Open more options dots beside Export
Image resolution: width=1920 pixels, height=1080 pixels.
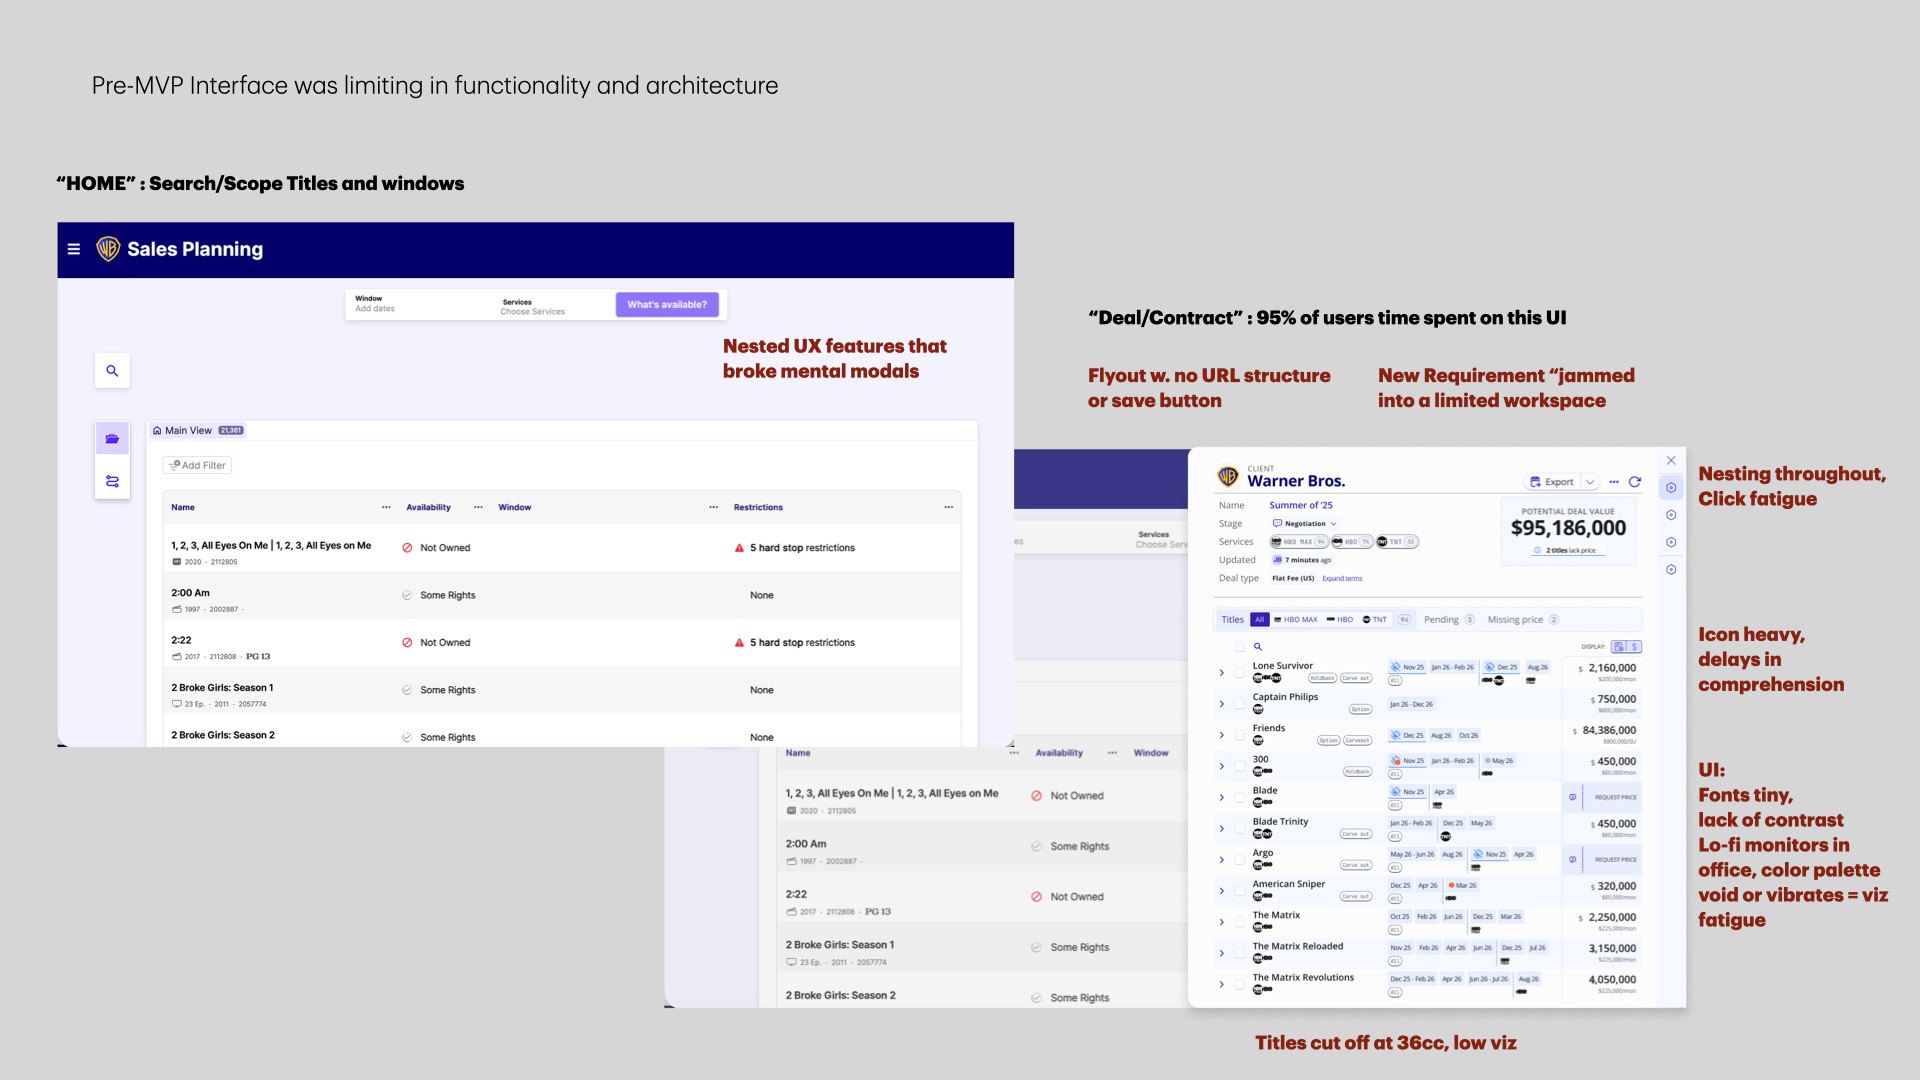tap(1614, 482)
